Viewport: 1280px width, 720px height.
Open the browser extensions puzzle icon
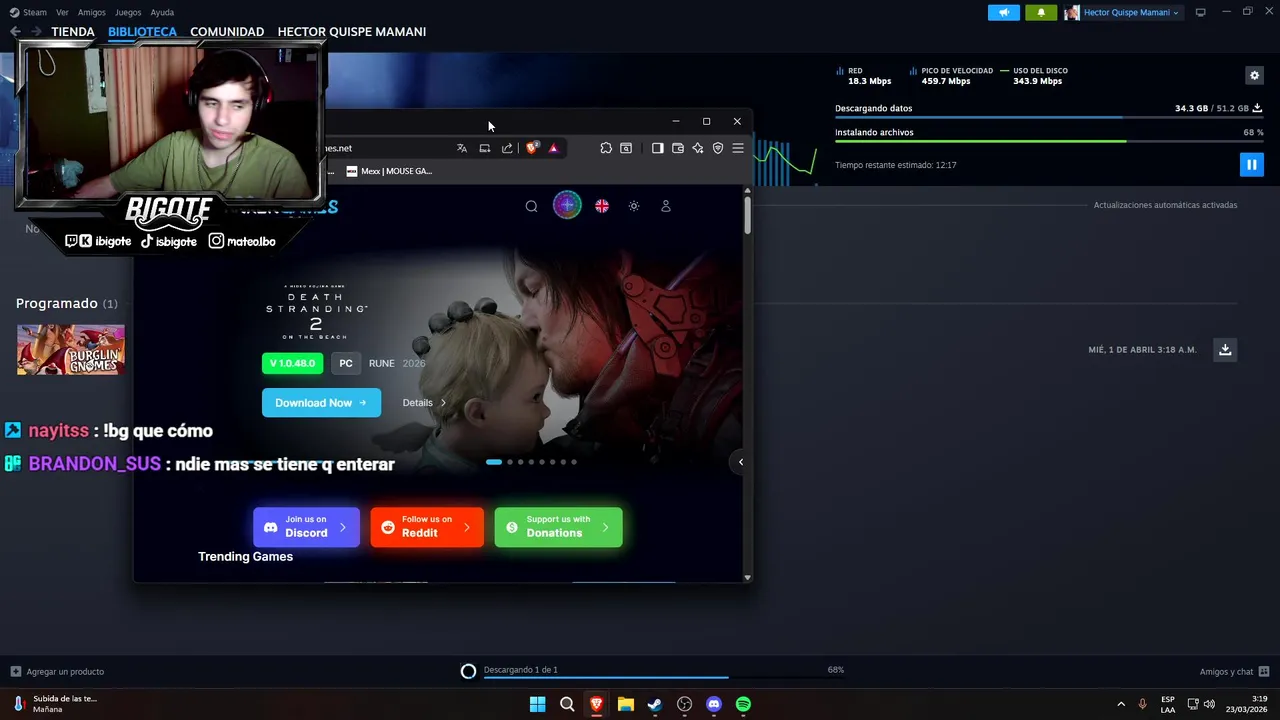pos(606,148)
